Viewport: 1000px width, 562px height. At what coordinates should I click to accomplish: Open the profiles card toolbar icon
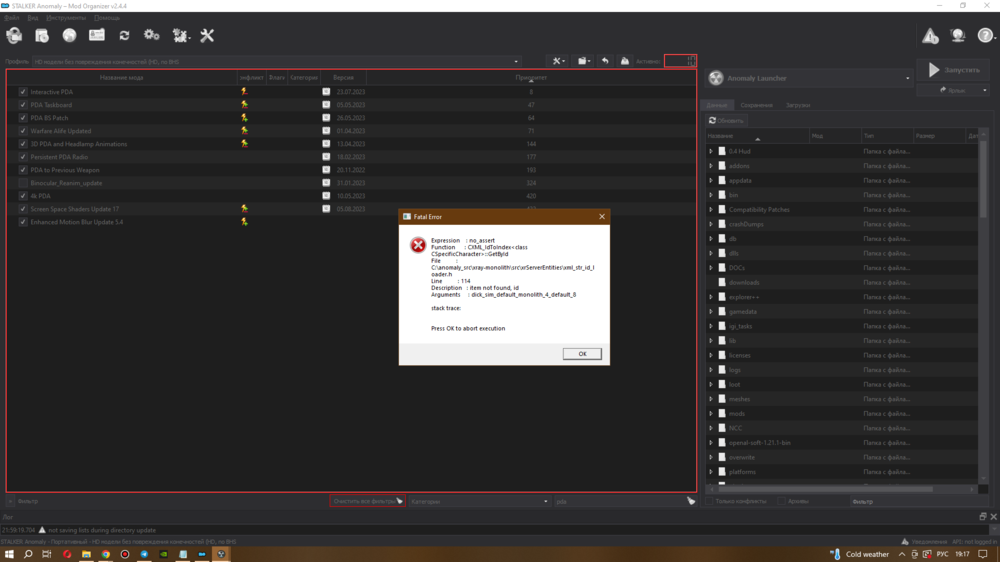[x=96, y=36]
